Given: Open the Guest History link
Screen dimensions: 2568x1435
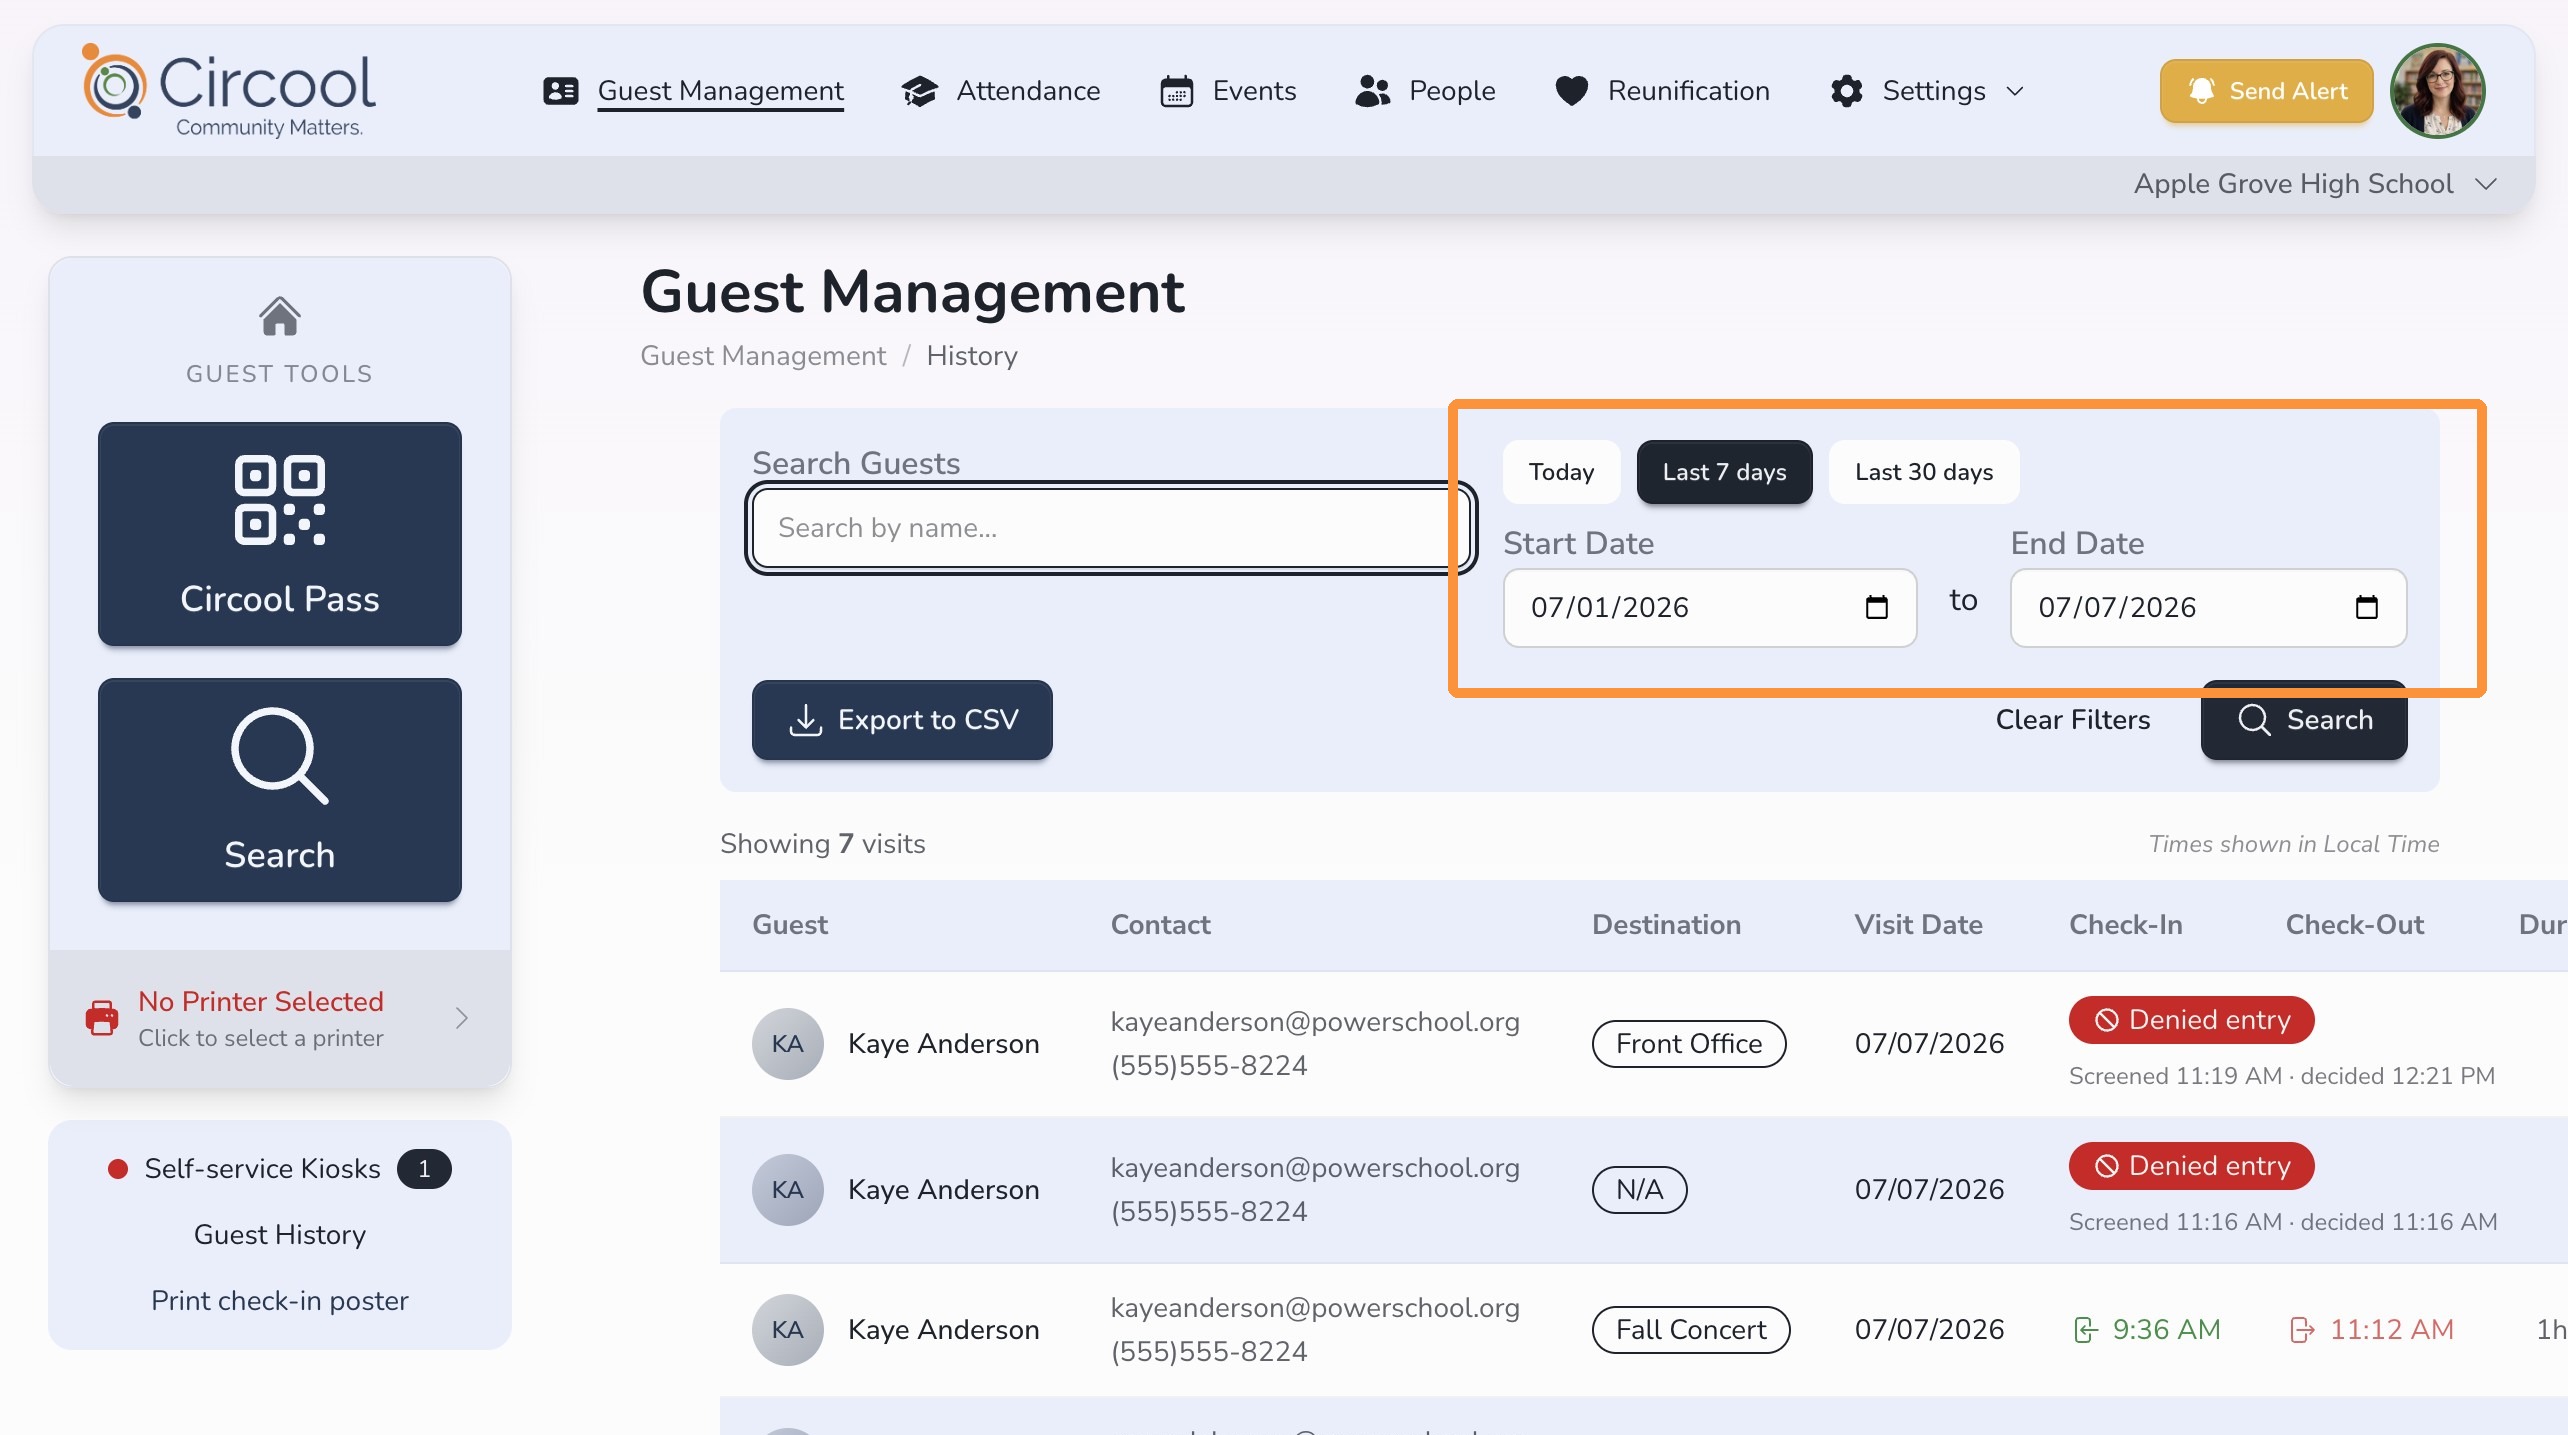Looking at the screenshot, I should click(280, 1235).
